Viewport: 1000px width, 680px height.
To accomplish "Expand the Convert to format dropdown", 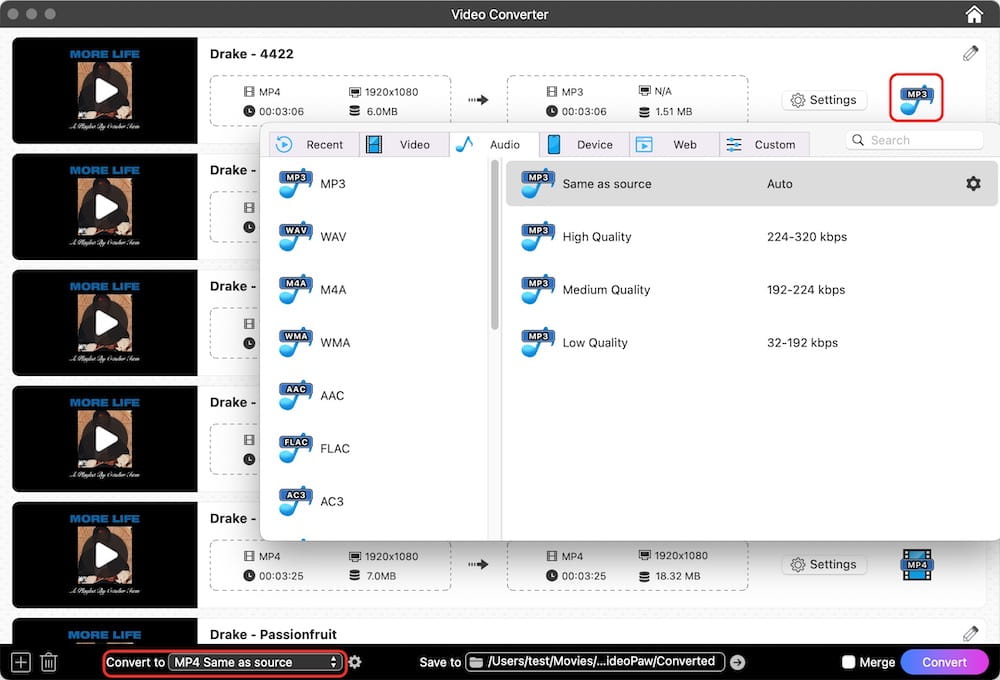I will 255,662.
